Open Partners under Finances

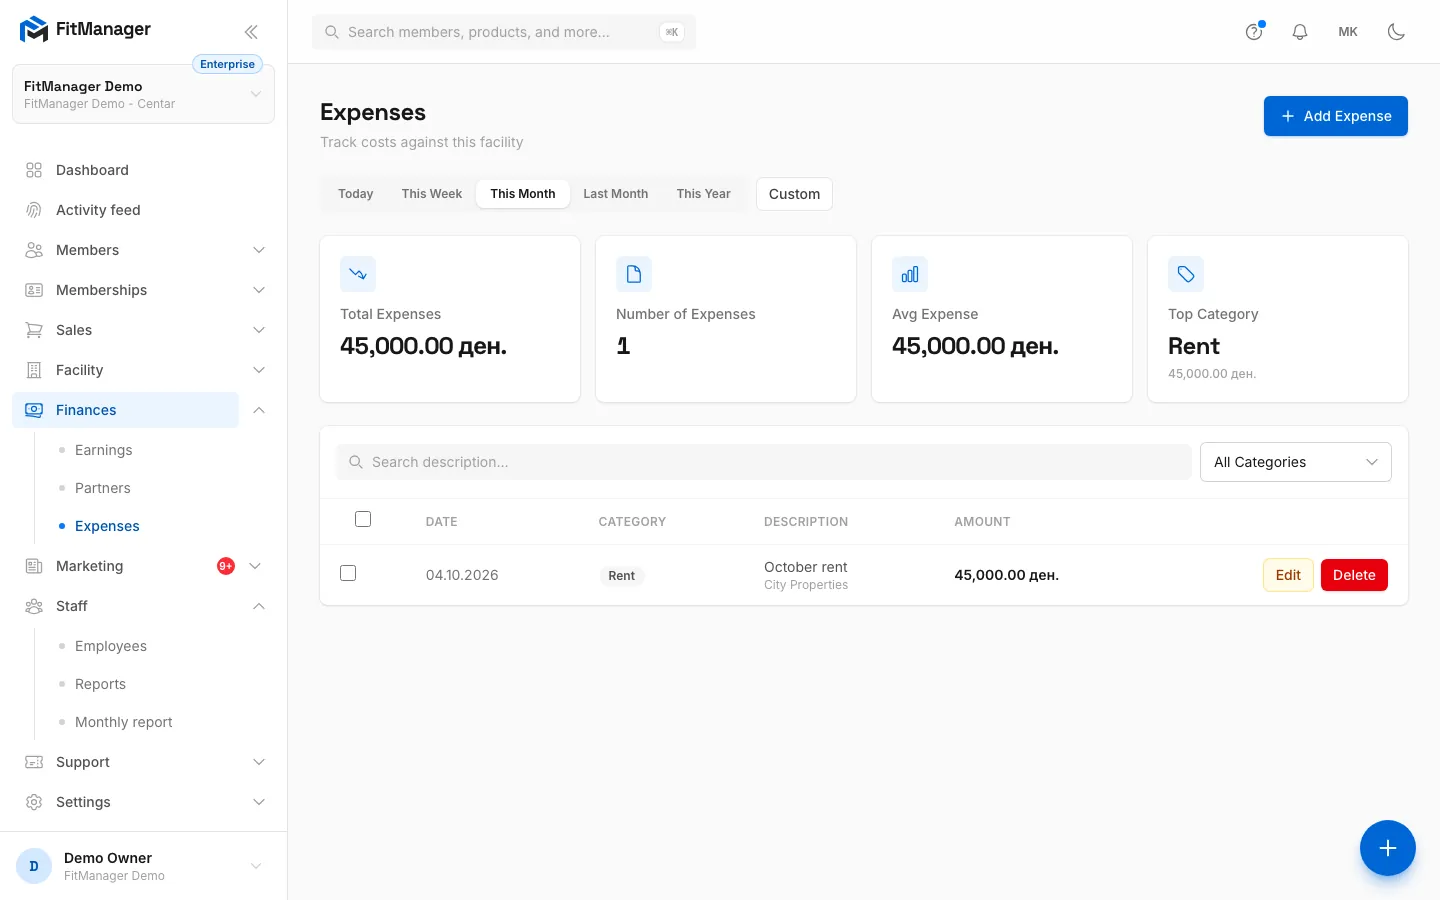(x=103, y=488)
